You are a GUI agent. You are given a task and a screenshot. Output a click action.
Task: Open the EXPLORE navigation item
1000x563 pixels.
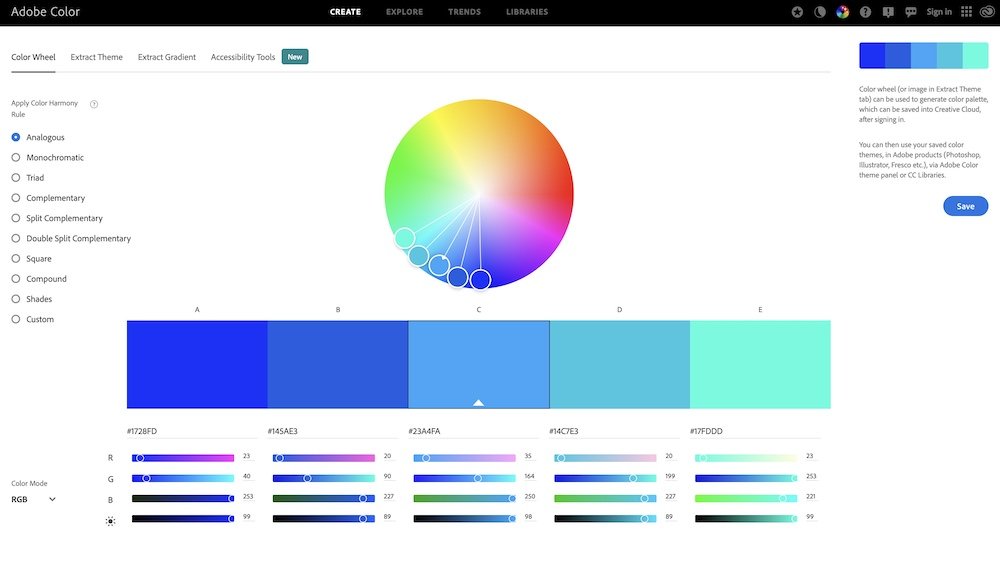[x=404, y=11]
